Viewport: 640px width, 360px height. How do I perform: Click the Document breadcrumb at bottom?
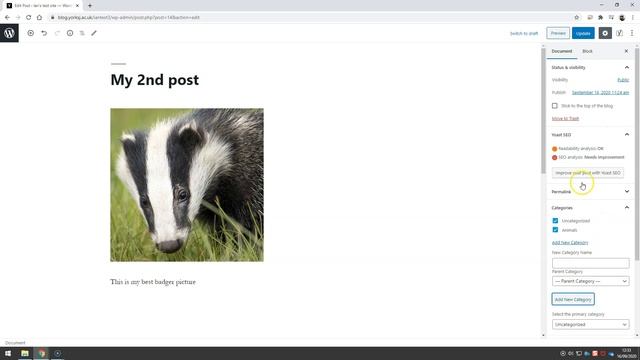(15, 343)
